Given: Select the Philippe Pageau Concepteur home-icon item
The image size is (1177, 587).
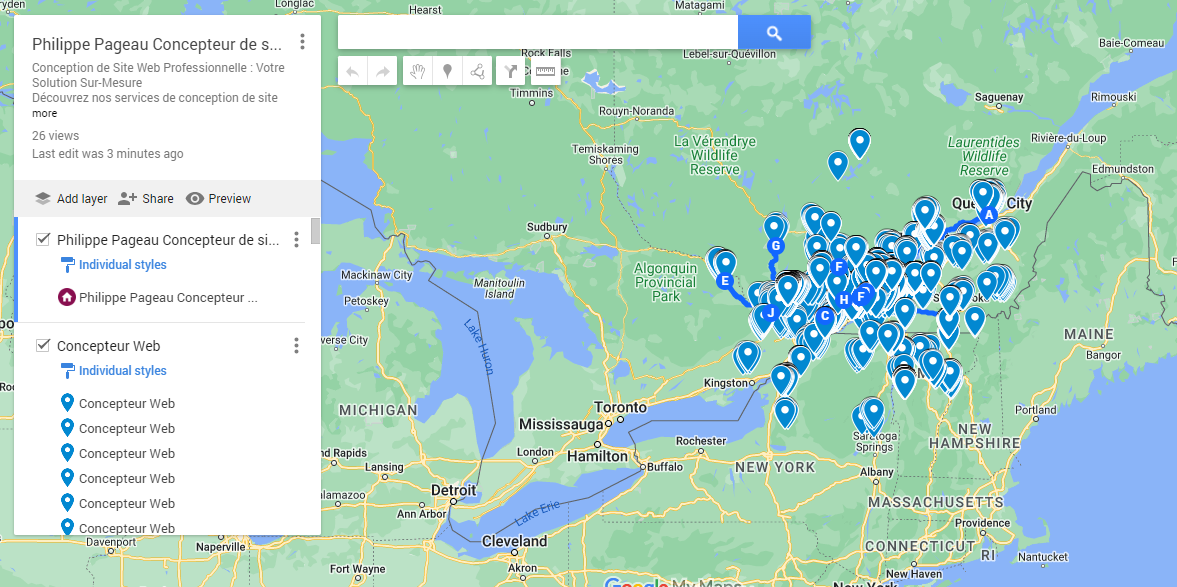Looking at the screenshot, I should tap(158, 297).
